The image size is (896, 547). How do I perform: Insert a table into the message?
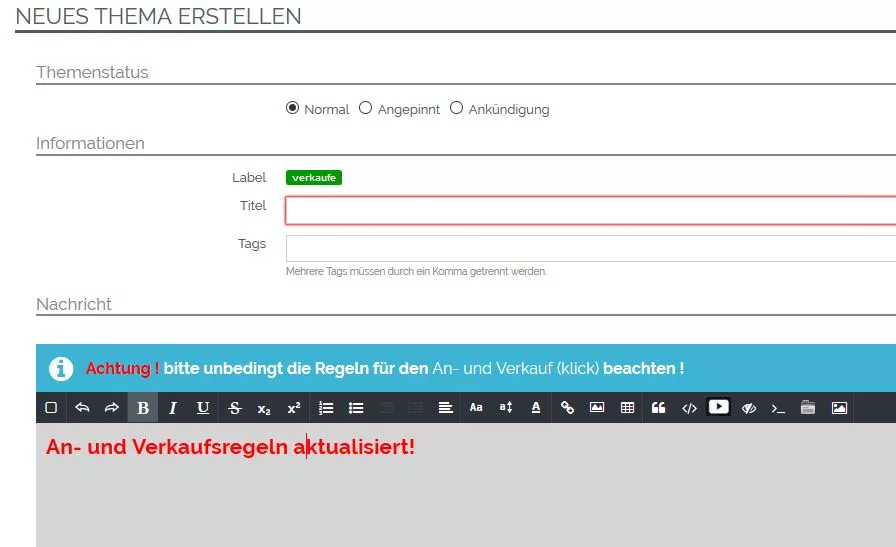(x=628, y=408)
